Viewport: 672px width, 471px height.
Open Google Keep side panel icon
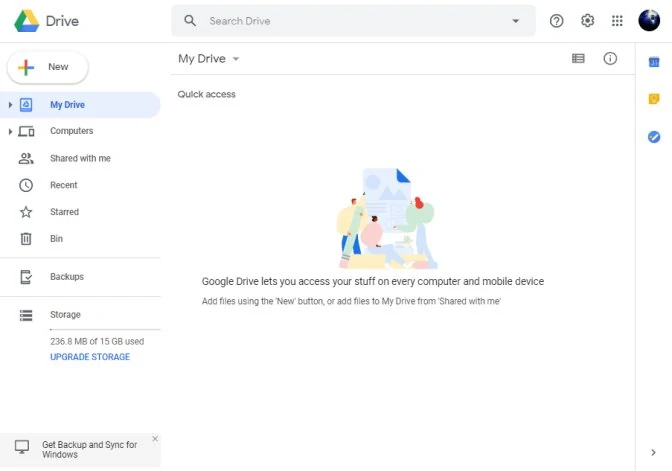[x=654, y=99]
